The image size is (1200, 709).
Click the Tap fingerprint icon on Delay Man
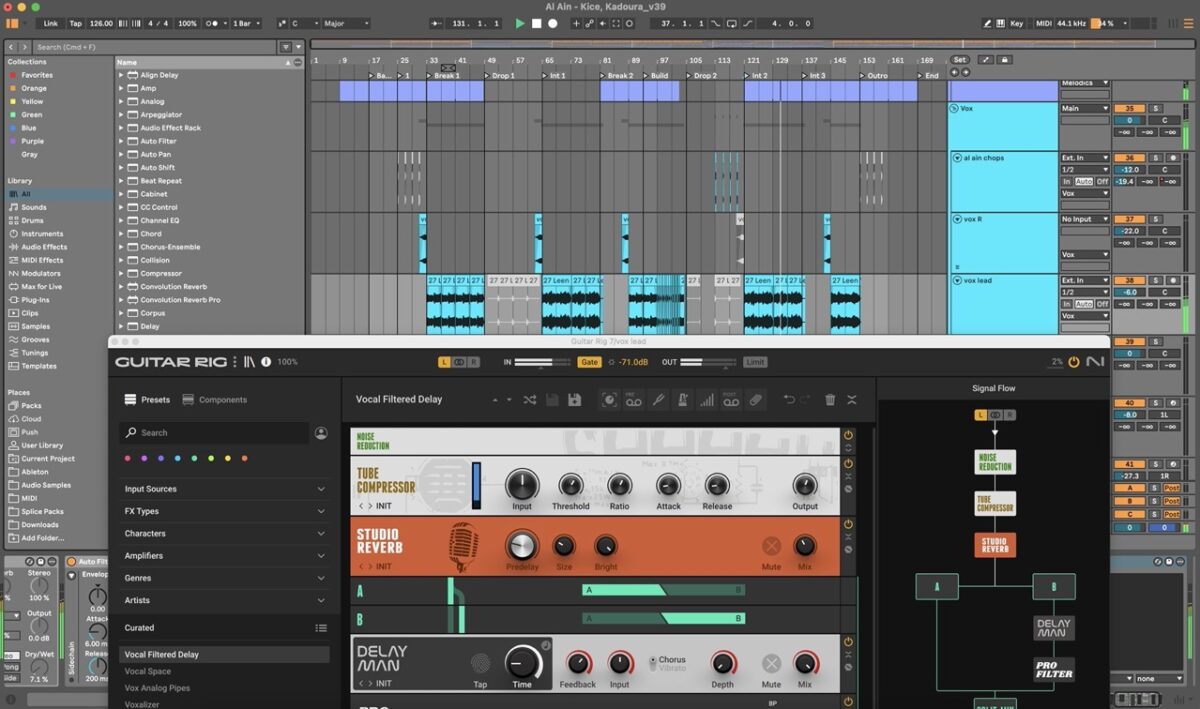(481, 662)
